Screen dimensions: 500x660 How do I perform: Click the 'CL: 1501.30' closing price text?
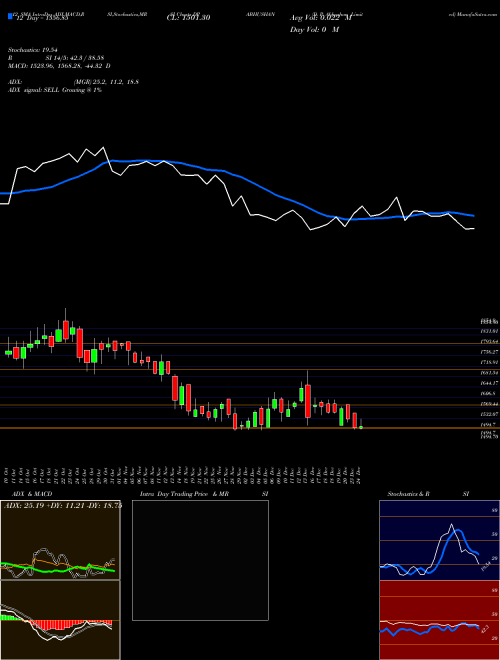coord(188,18)
